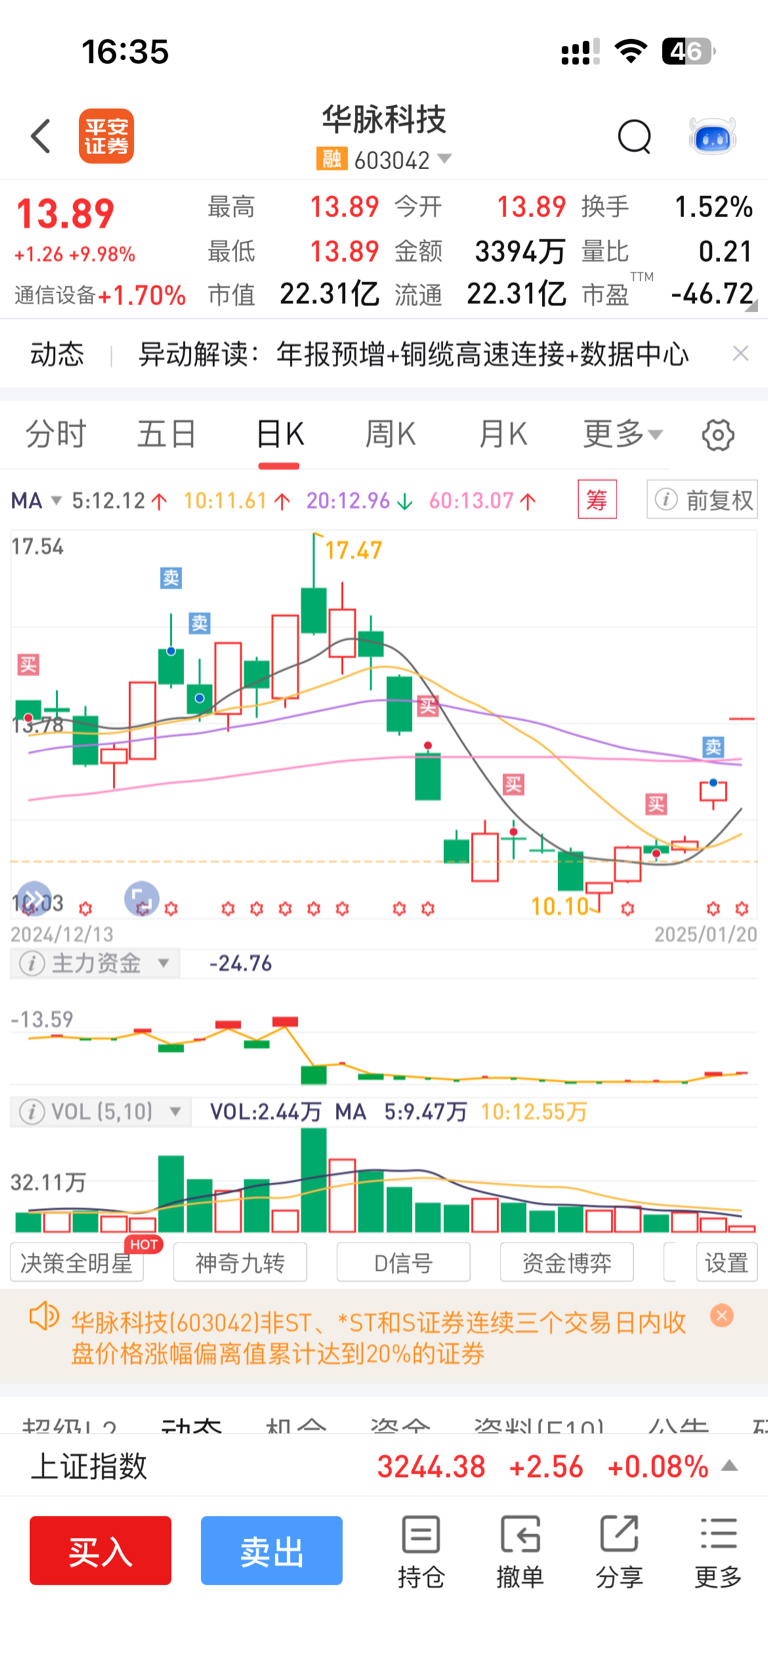Close the orange risk notice banner
768x1663 pixels.
click(721, 1316)
